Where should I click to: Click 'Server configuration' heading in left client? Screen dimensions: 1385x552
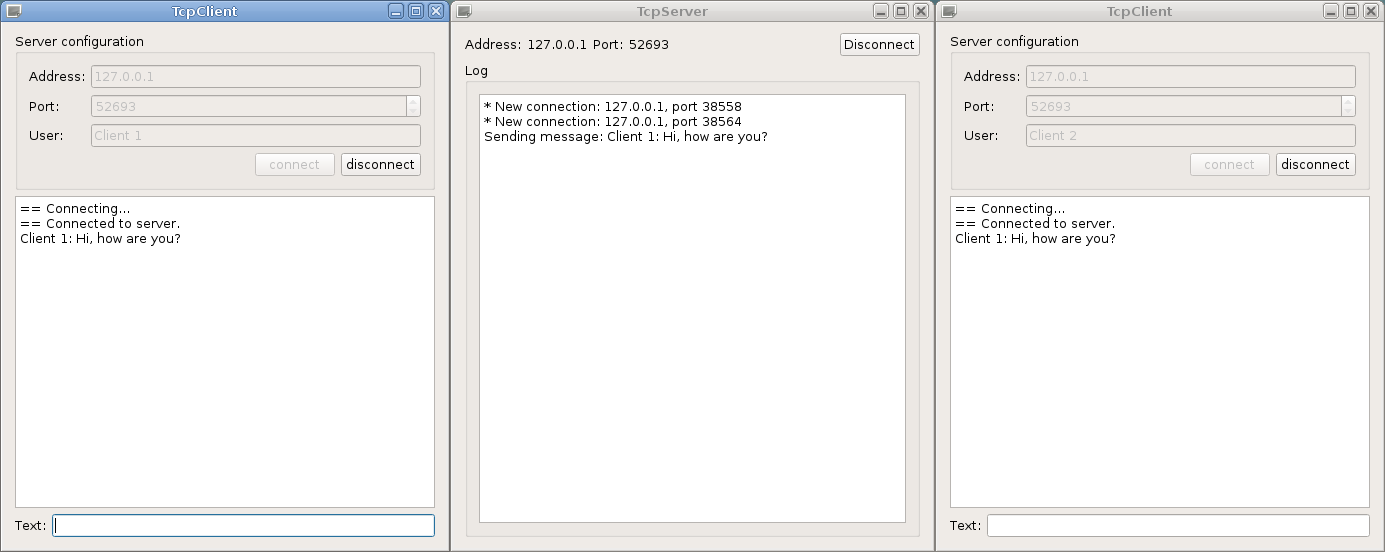tap(80, 41)
